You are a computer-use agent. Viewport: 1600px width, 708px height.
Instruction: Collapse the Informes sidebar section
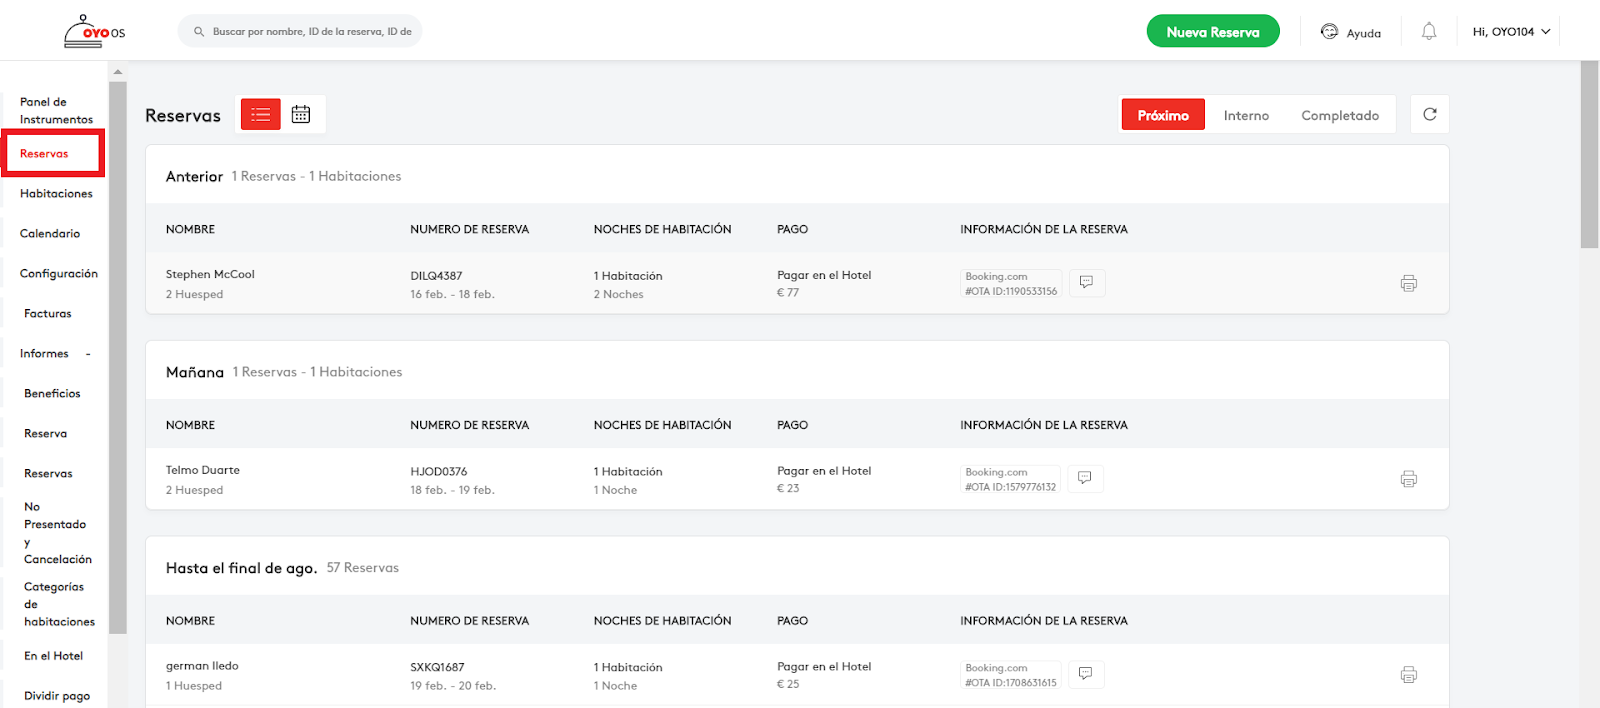[88, 354]
